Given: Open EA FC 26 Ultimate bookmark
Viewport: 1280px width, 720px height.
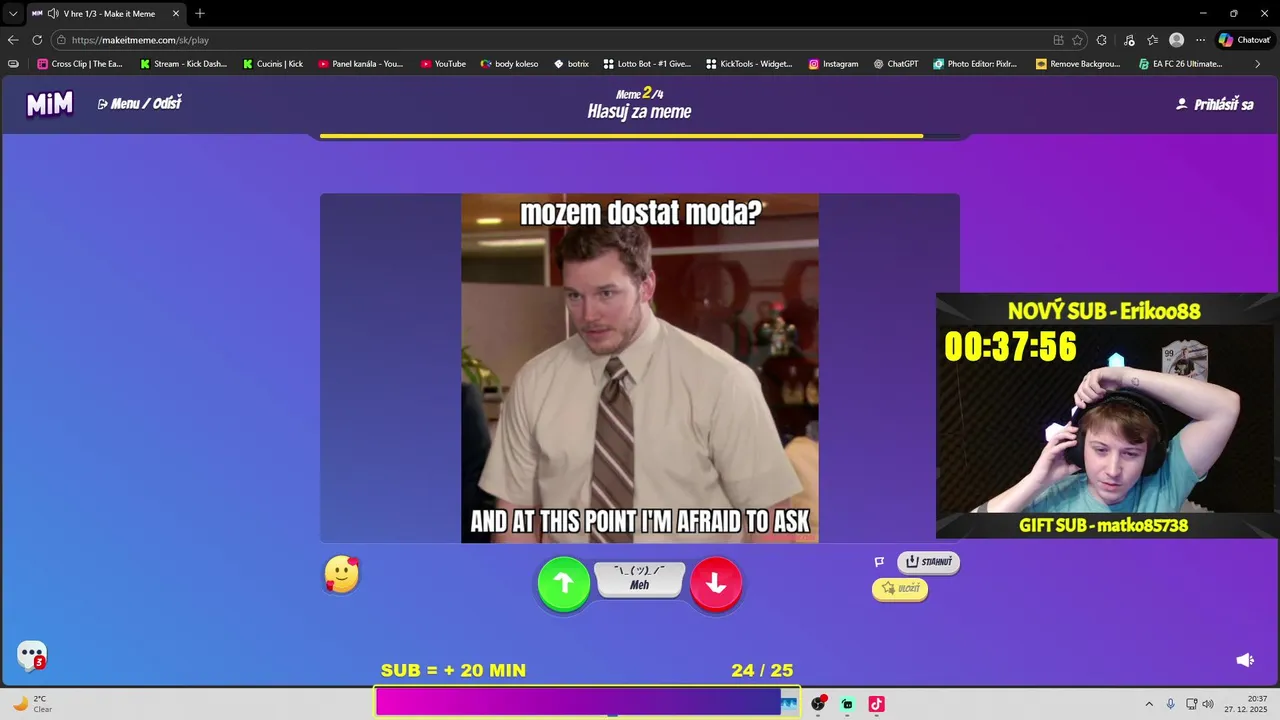Looking at the screenshot, I should tap(1181, 64).
